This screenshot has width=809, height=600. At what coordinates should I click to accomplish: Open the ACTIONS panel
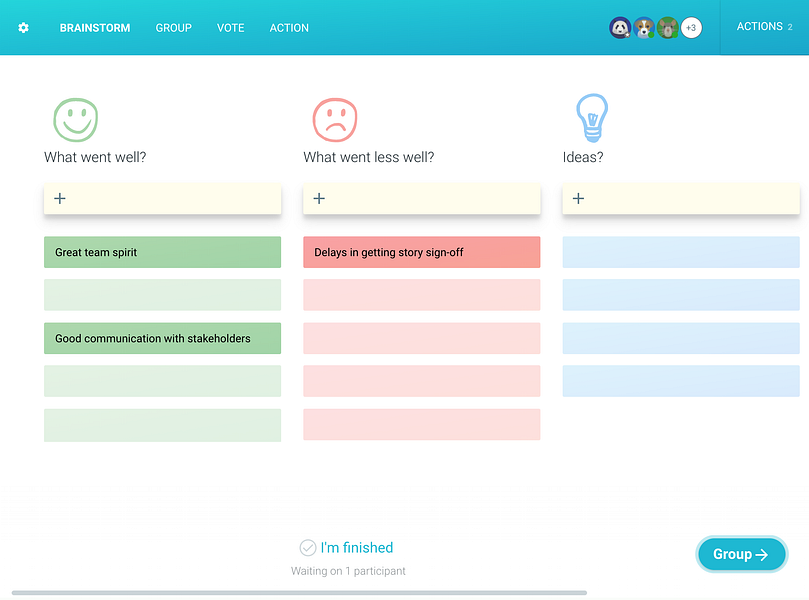tap(764, 27)
